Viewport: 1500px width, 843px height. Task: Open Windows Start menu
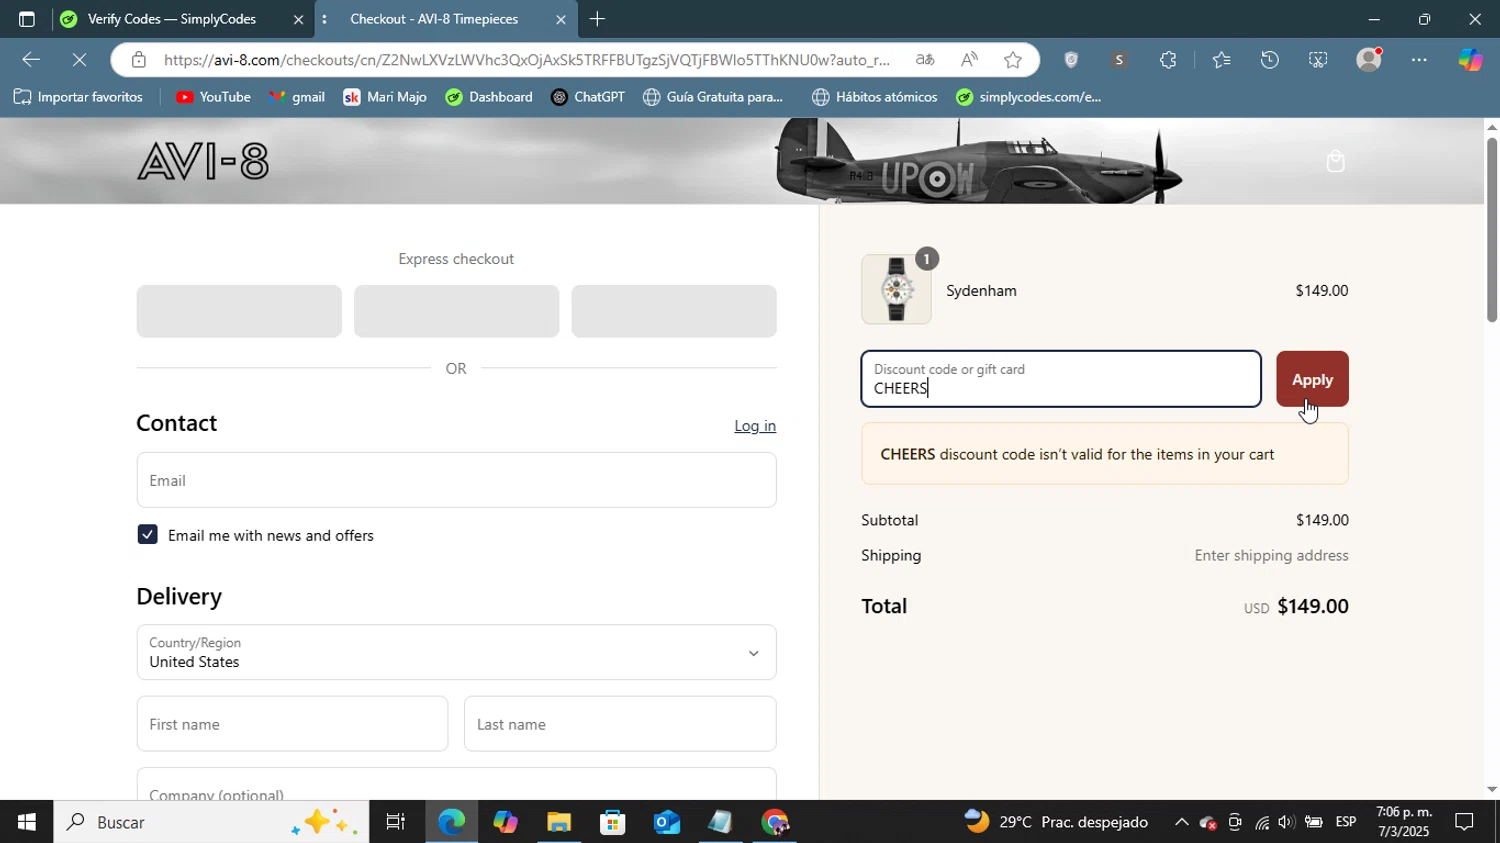27,822
